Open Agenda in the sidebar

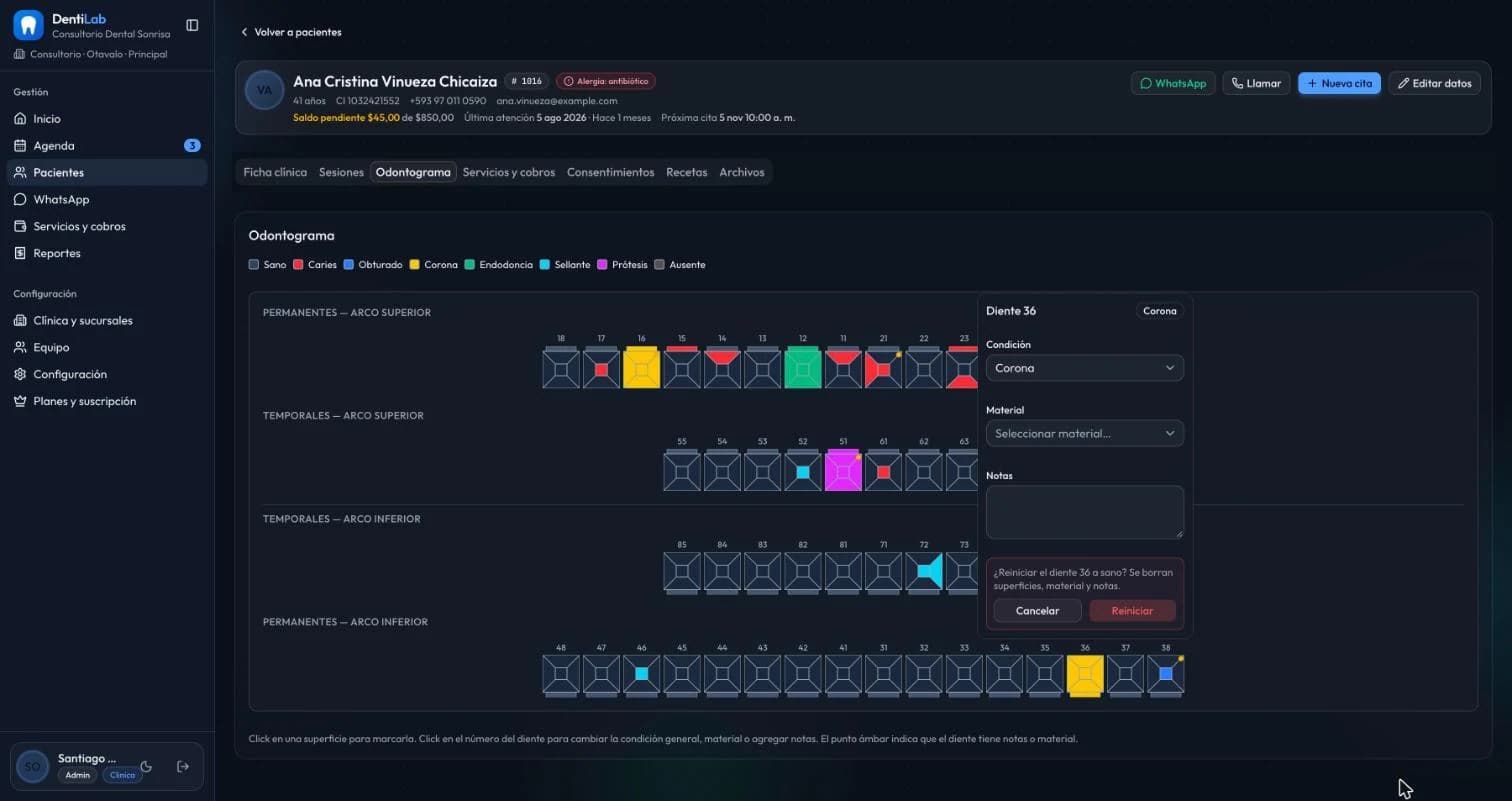tap(107, 145)
